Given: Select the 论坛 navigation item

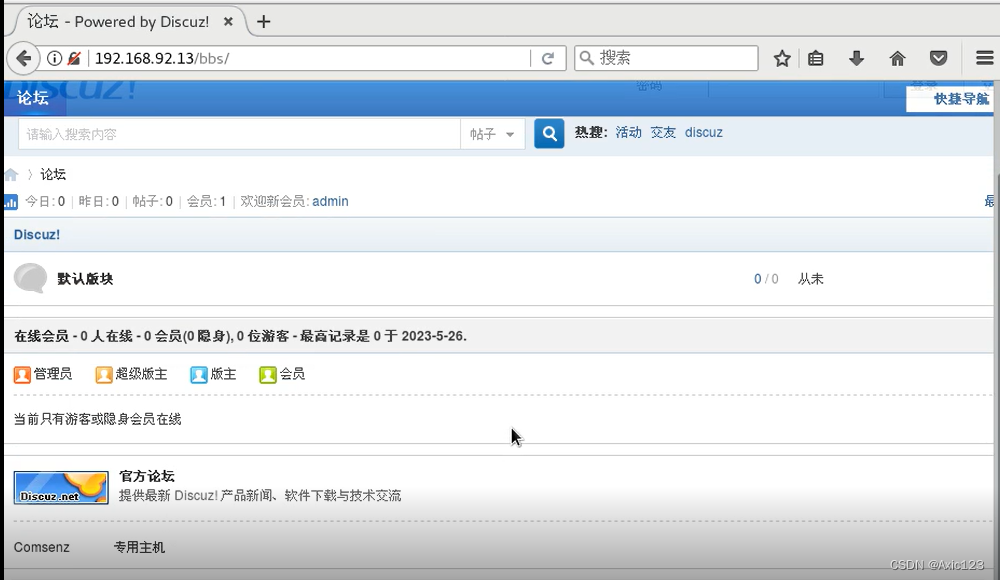Looking at the screenshot, I should pyautogui.click(x=33, y=98).
